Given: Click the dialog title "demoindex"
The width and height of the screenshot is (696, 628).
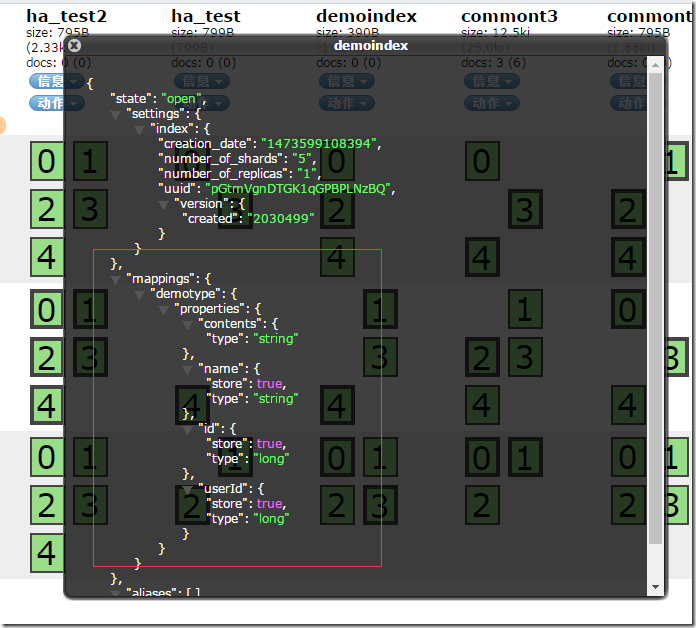Looking at the screenshot, I should click(371, 45).
